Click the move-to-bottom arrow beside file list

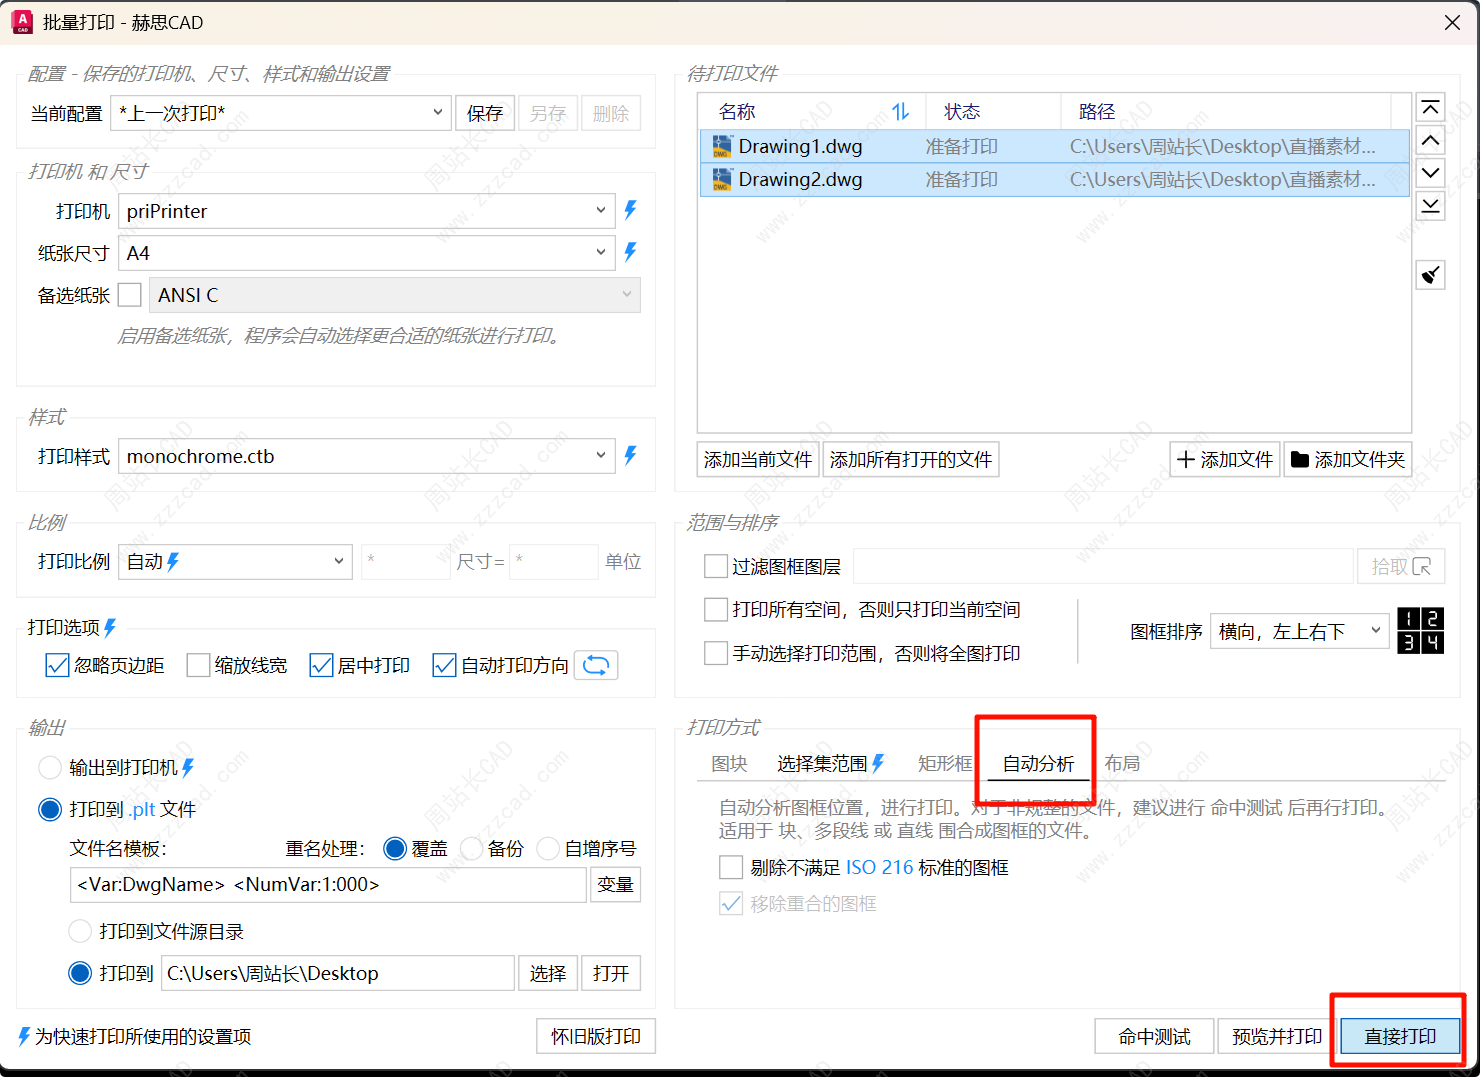click(x=1430, y=206)
